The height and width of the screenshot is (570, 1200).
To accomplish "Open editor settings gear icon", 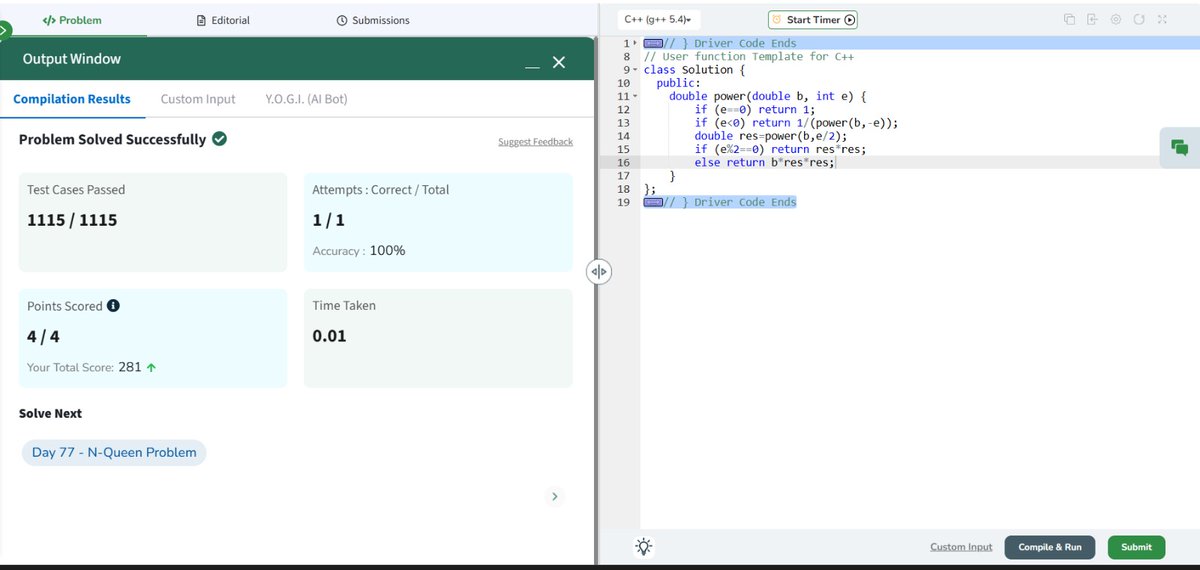I will pyautogui.click(x=1115, y=19).
